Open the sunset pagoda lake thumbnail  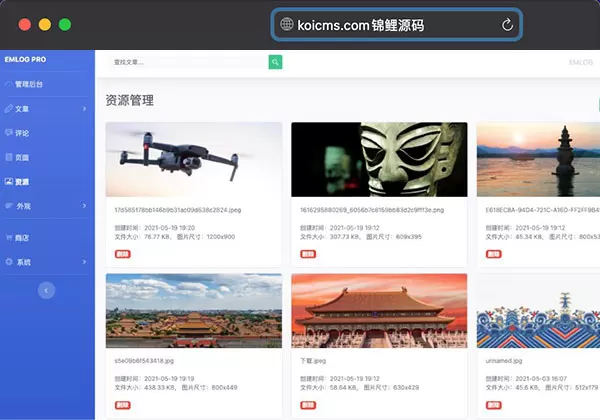point(538,160)
